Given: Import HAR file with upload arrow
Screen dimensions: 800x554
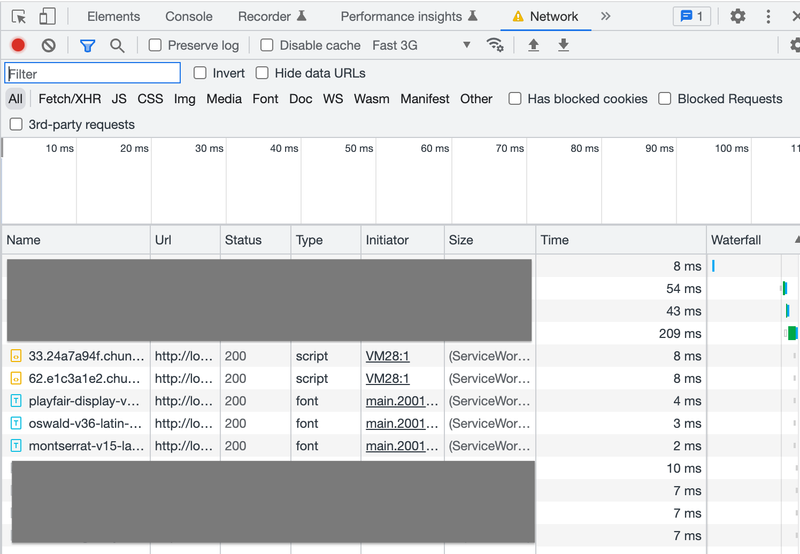Looking at the screenshot, I should point(533,45).
